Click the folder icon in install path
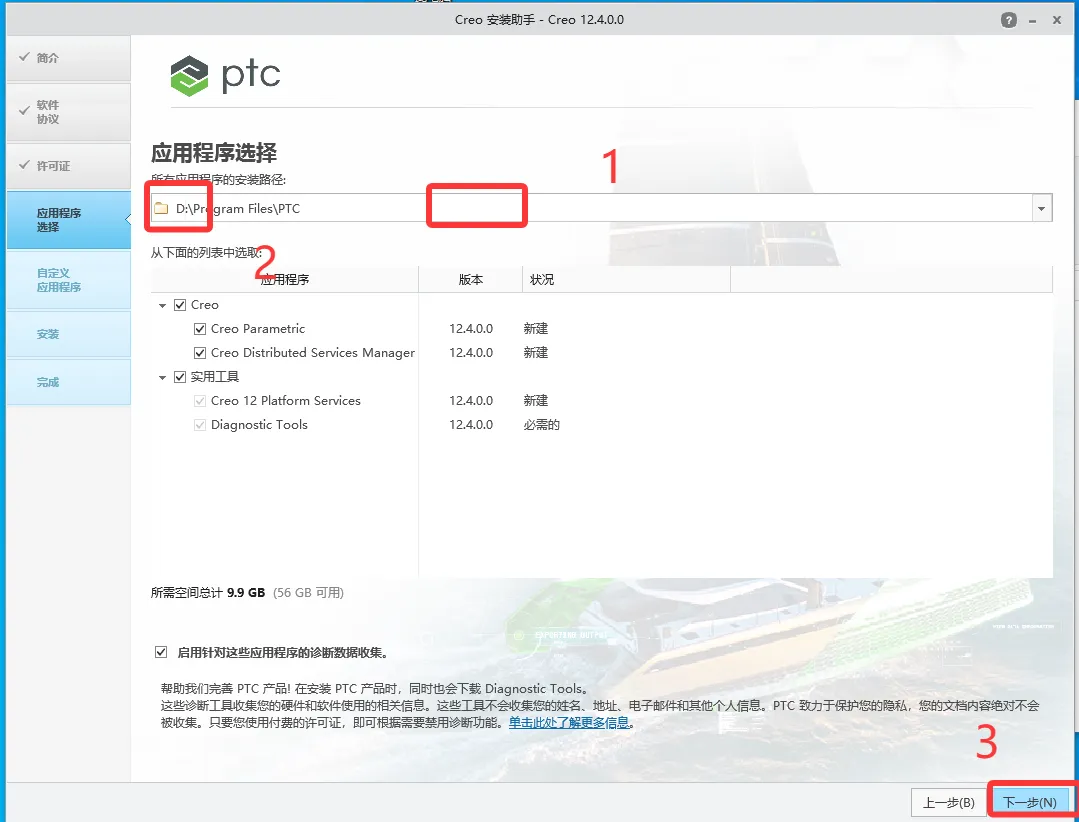The height and width of the screenshot is (822, 1079). point(161,208)
